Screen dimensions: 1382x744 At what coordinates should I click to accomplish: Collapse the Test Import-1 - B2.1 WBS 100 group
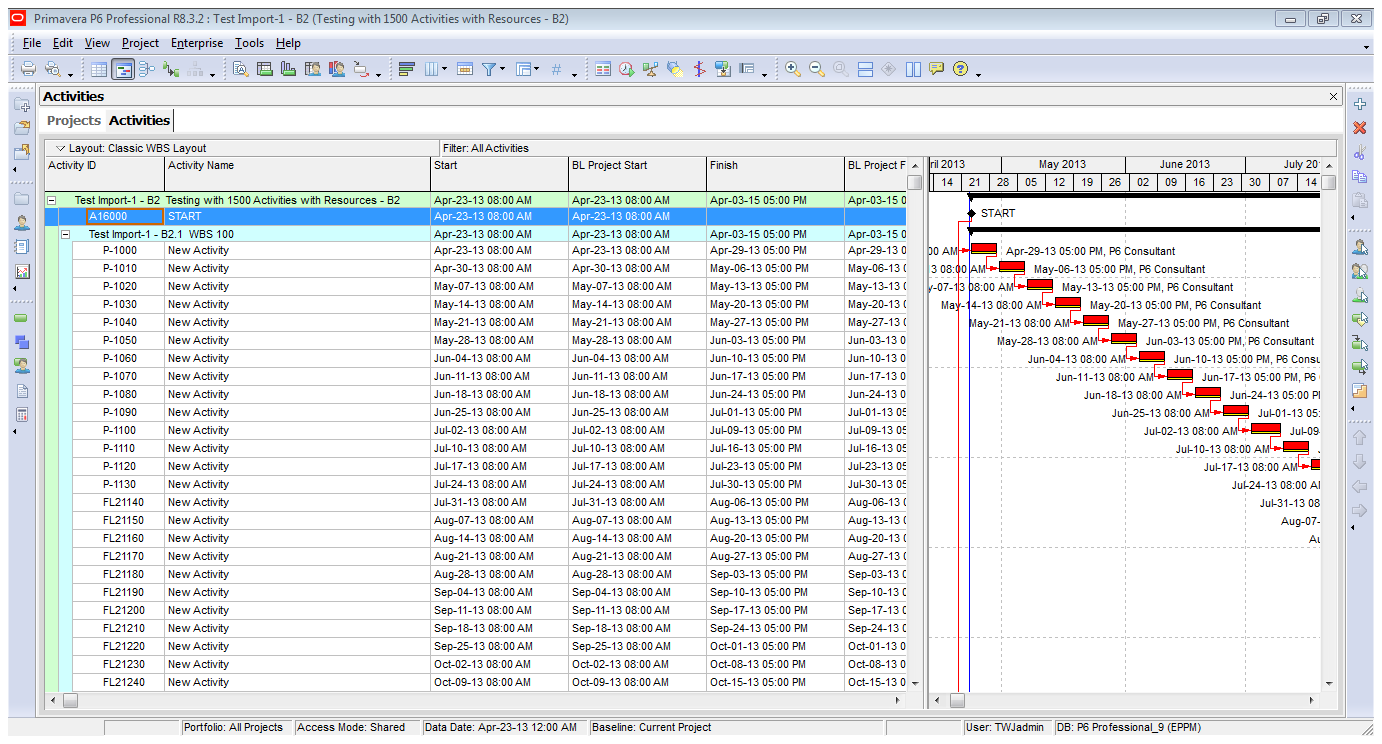point(66,234)
